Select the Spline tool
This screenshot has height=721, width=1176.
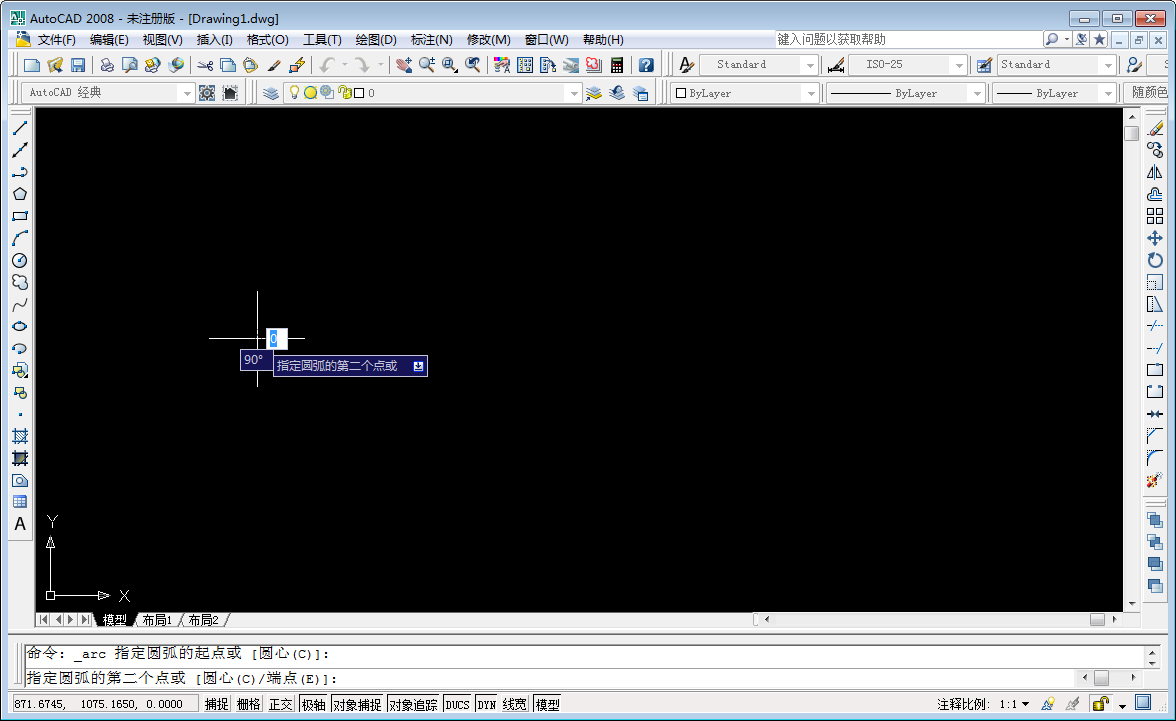20,305
